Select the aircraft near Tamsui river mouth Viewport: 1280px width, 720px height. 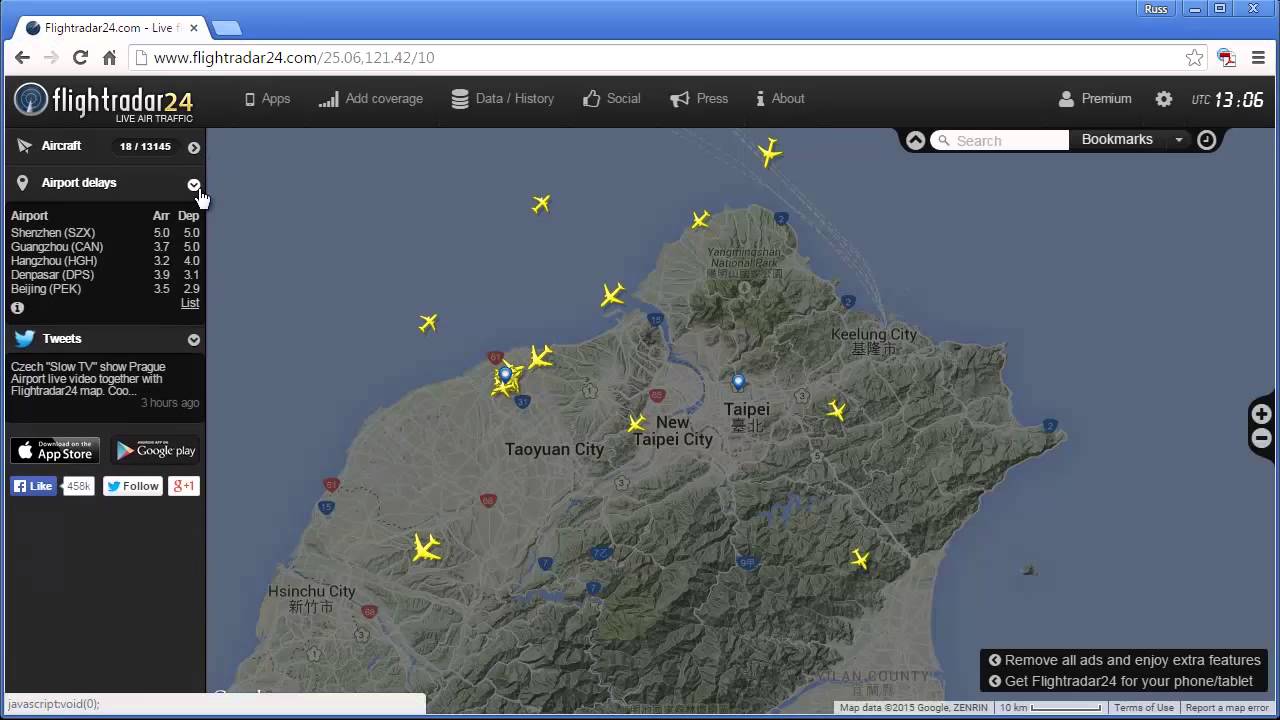(x=612, y=295)
